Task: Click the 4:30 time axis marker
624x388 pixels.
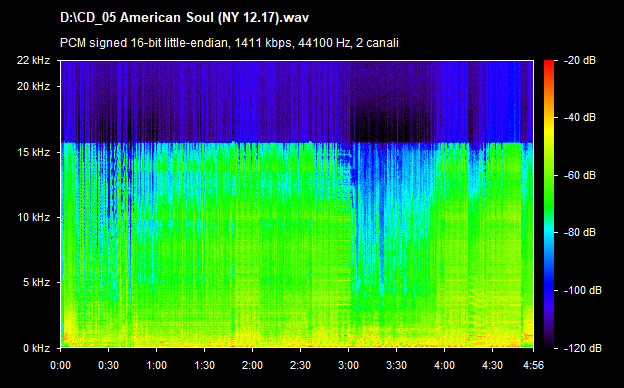Action: [492, 365]
